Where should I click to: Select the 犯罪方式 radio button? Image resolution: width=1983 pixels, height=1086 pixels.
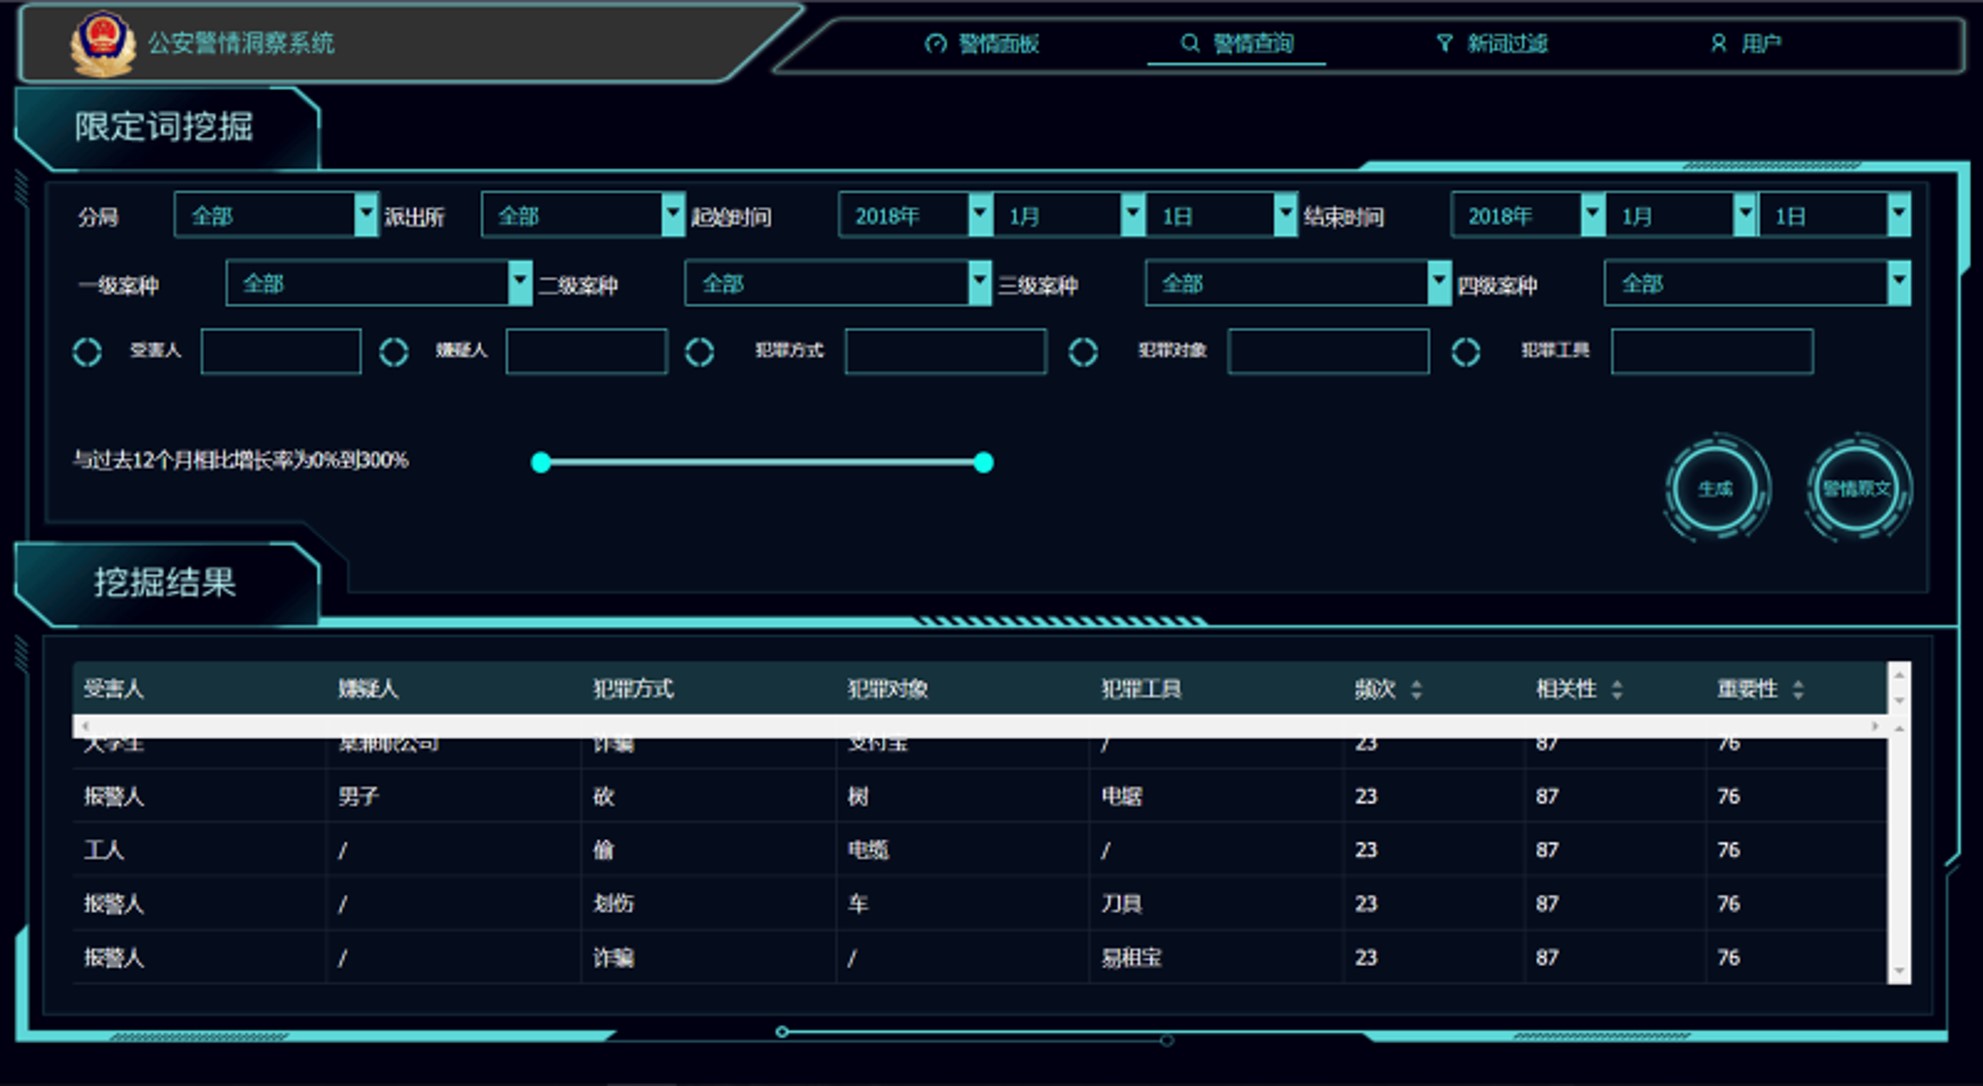point(699,352)
